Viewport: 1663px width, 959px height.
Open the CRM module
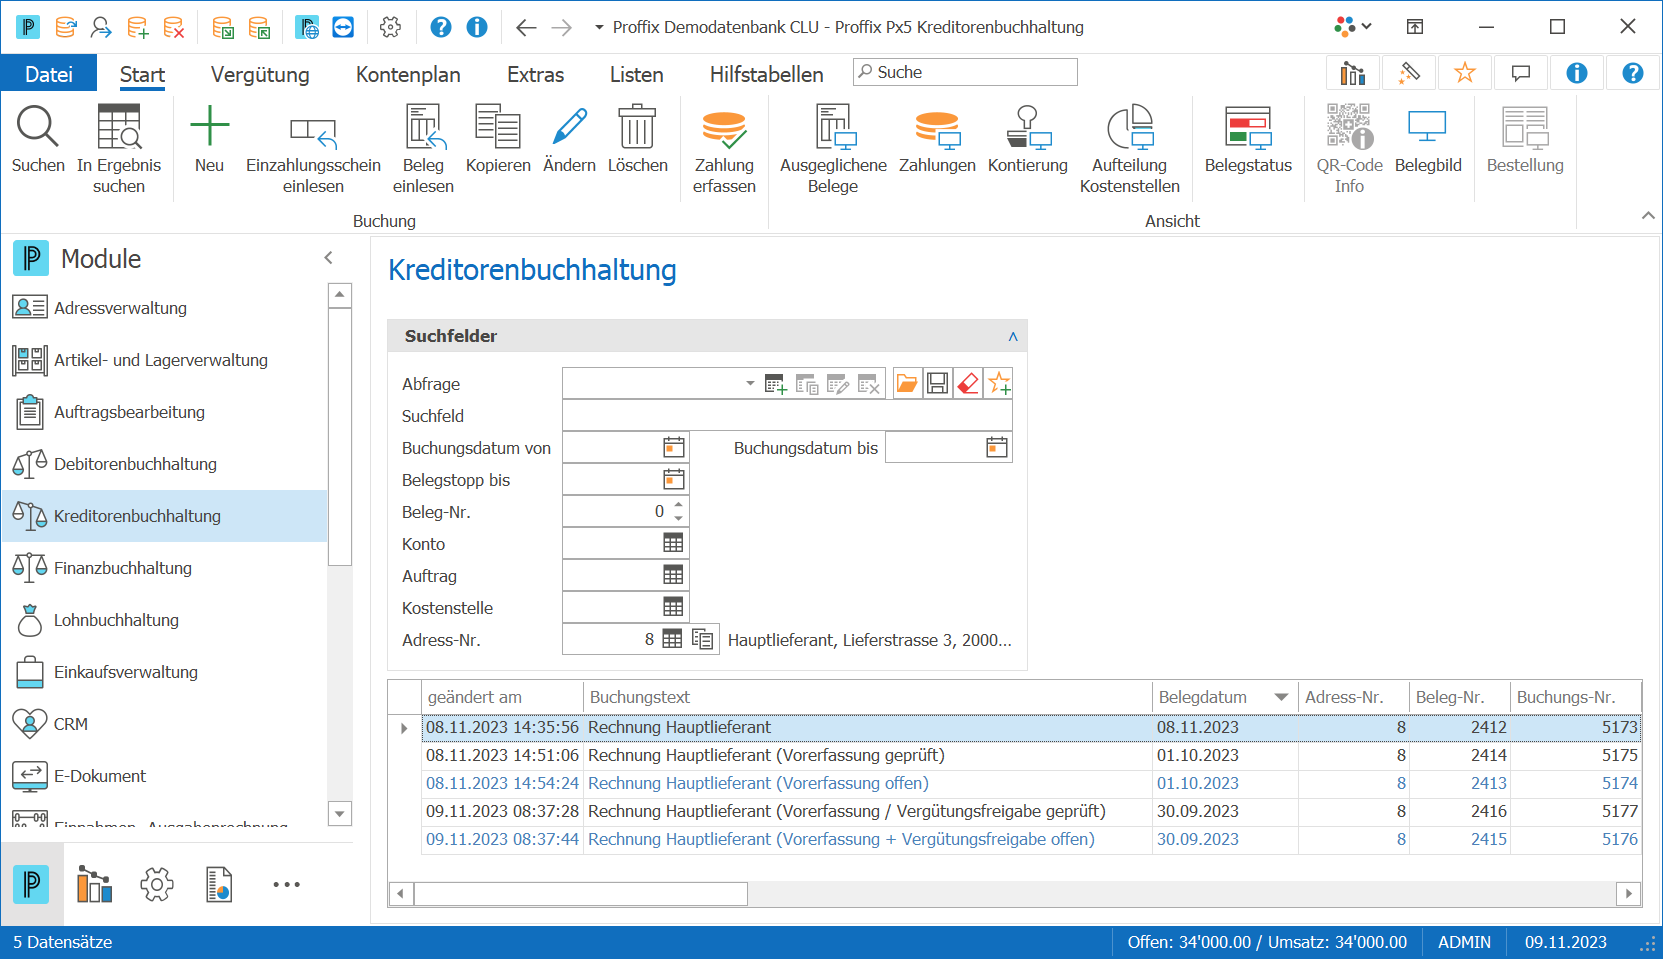(165, 724)
